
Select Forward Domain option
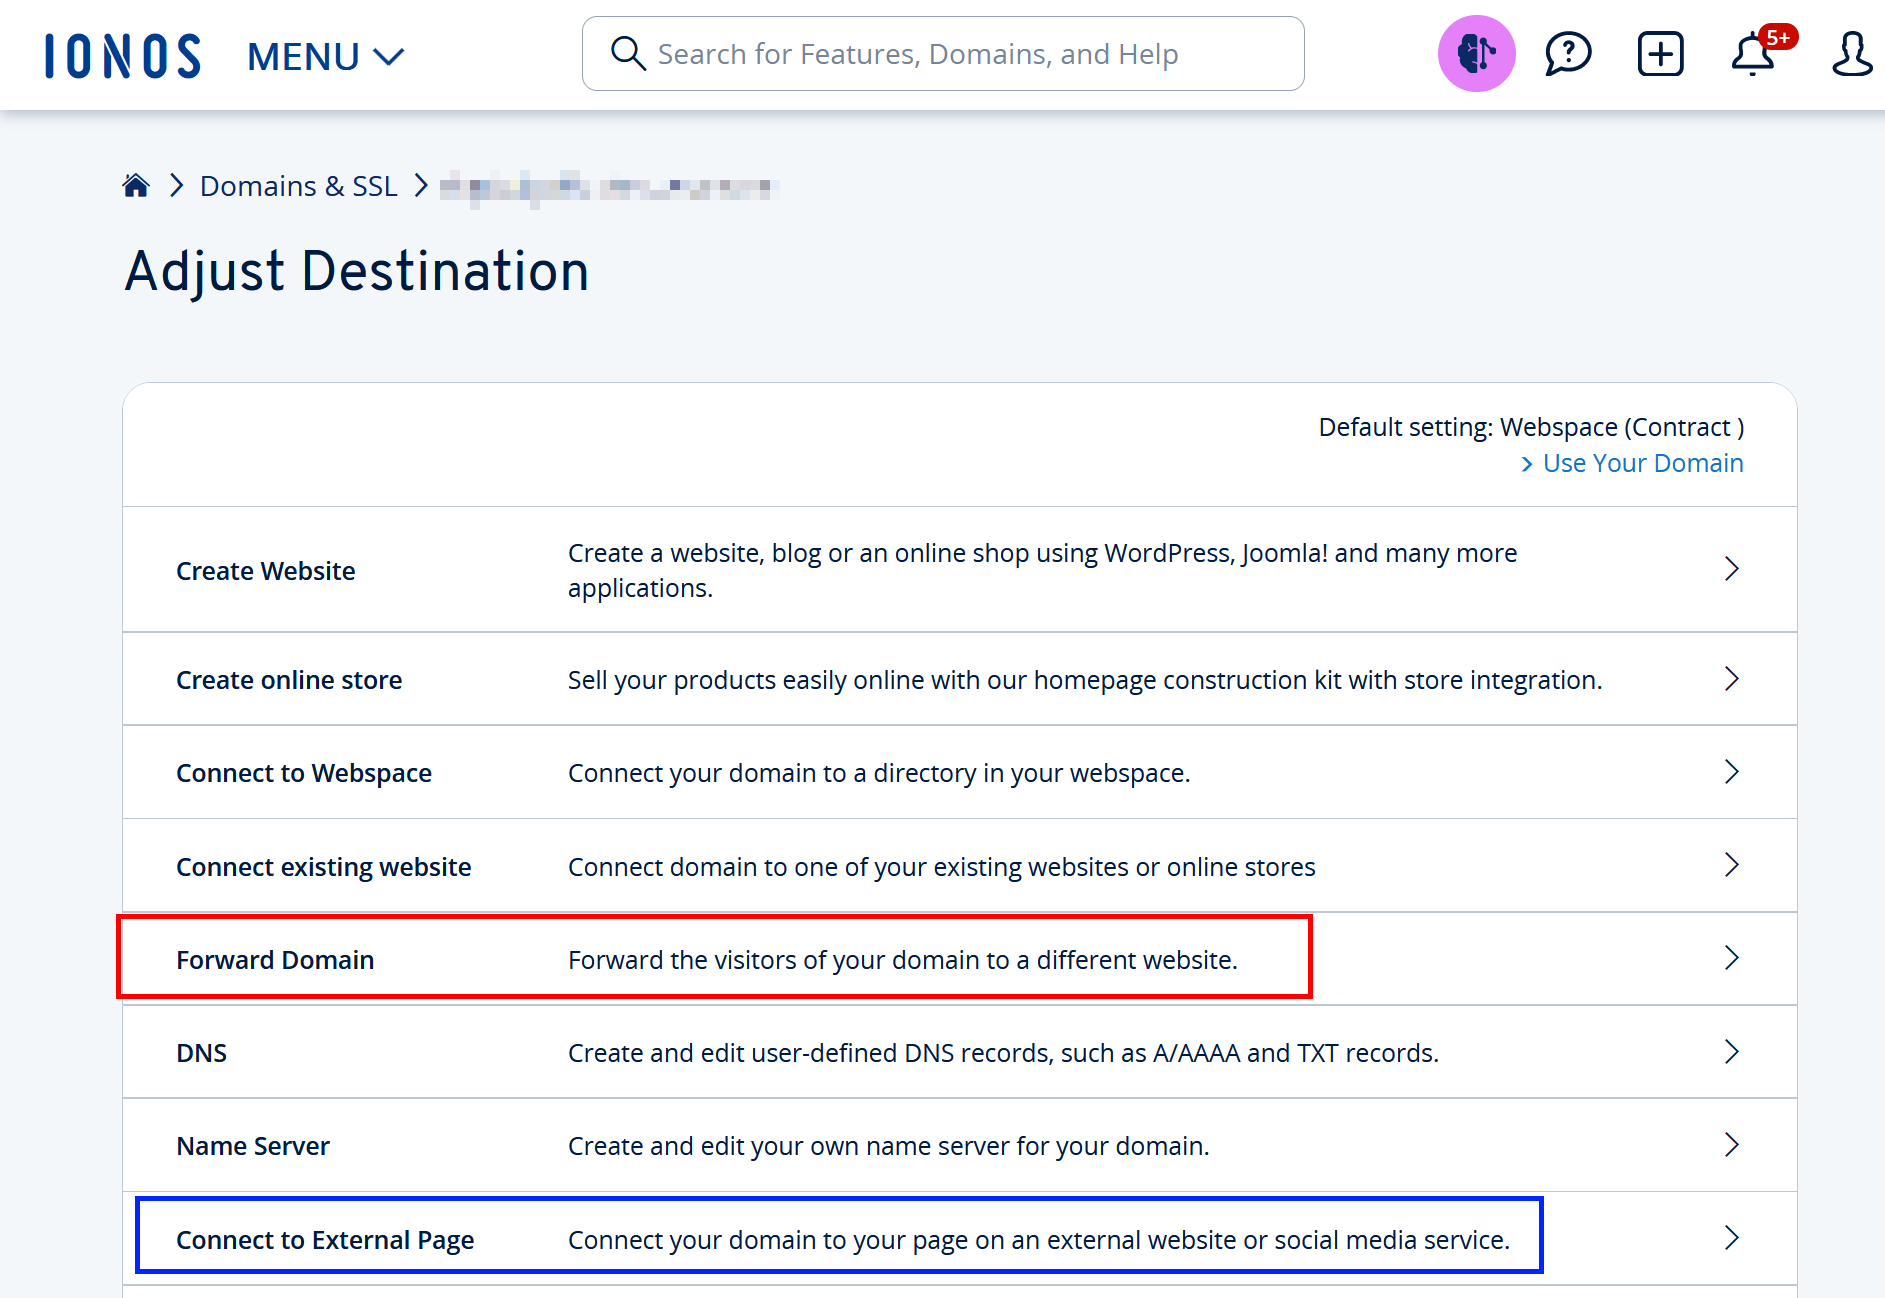(275, 960)
